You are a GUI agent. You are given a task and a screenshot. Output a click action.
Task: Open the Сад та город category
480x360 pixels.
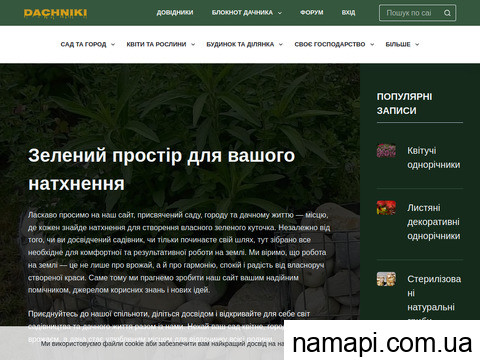[x=83, y=44]
